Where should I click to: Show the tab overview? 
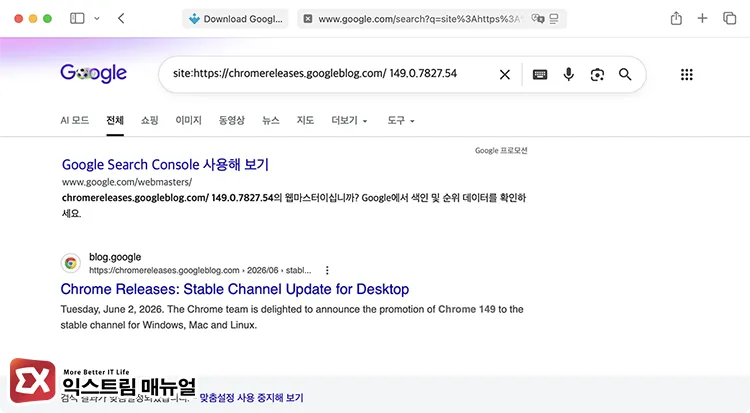click(729, 19)
